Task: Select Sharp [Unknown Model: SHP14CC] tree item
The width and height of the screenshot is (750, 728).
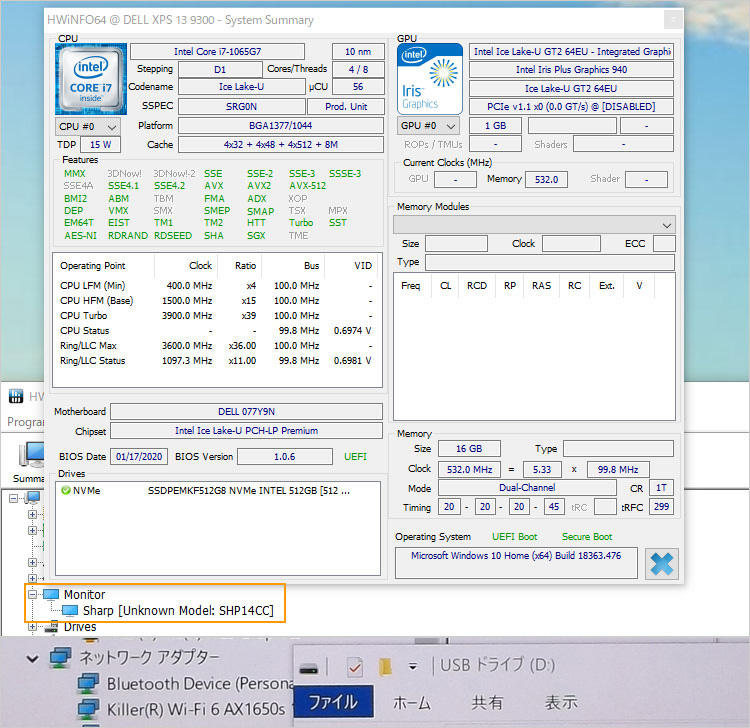Action: click(x=178, y=611)
